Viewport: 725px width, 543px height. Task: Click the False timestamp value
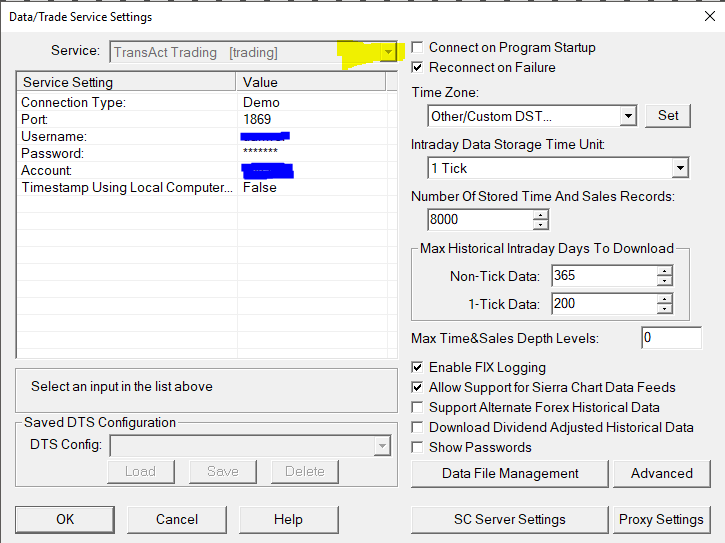[260, 187]
